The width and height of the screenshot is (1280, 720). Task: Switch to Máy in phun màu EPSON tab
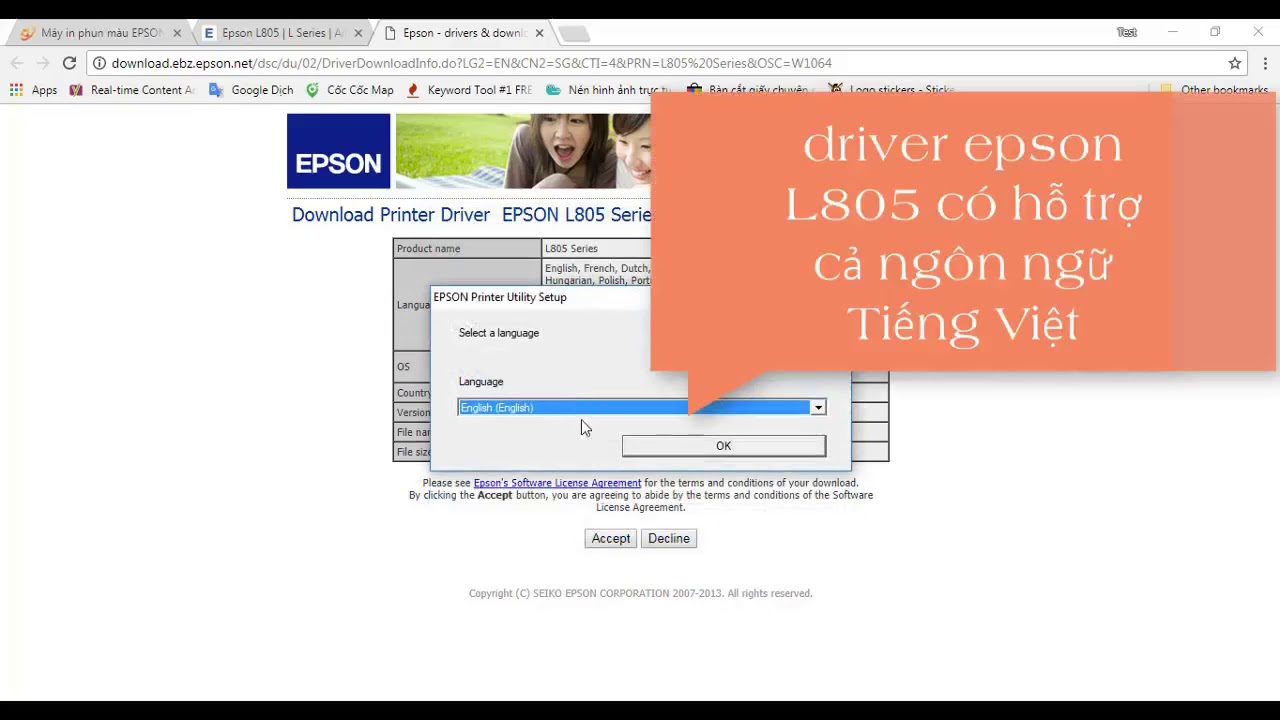coord(100,33)
